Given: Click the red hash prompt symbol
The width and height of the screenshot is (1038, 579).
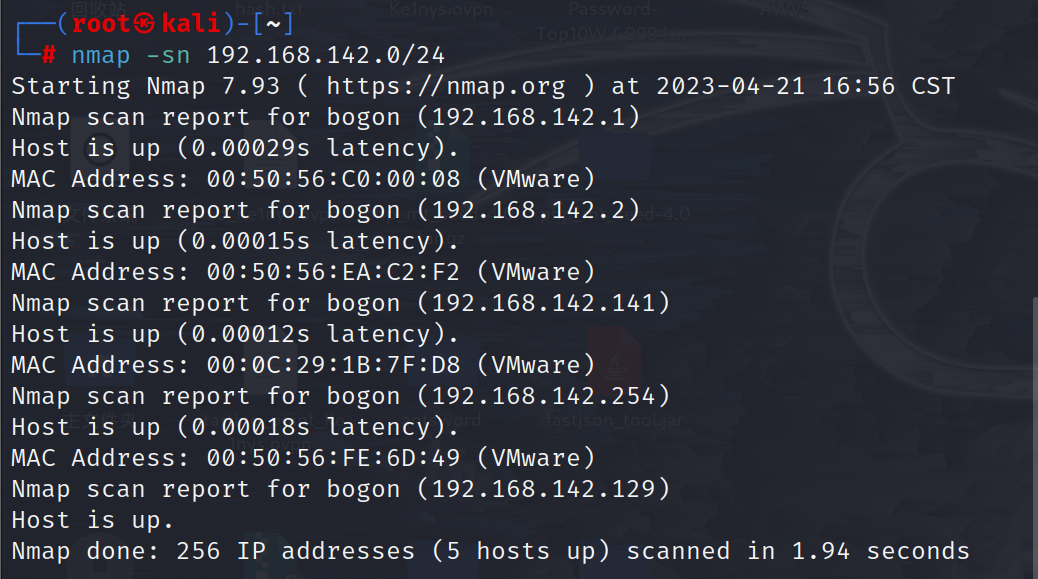Looking at the screenshot, I should click(48, 54).
